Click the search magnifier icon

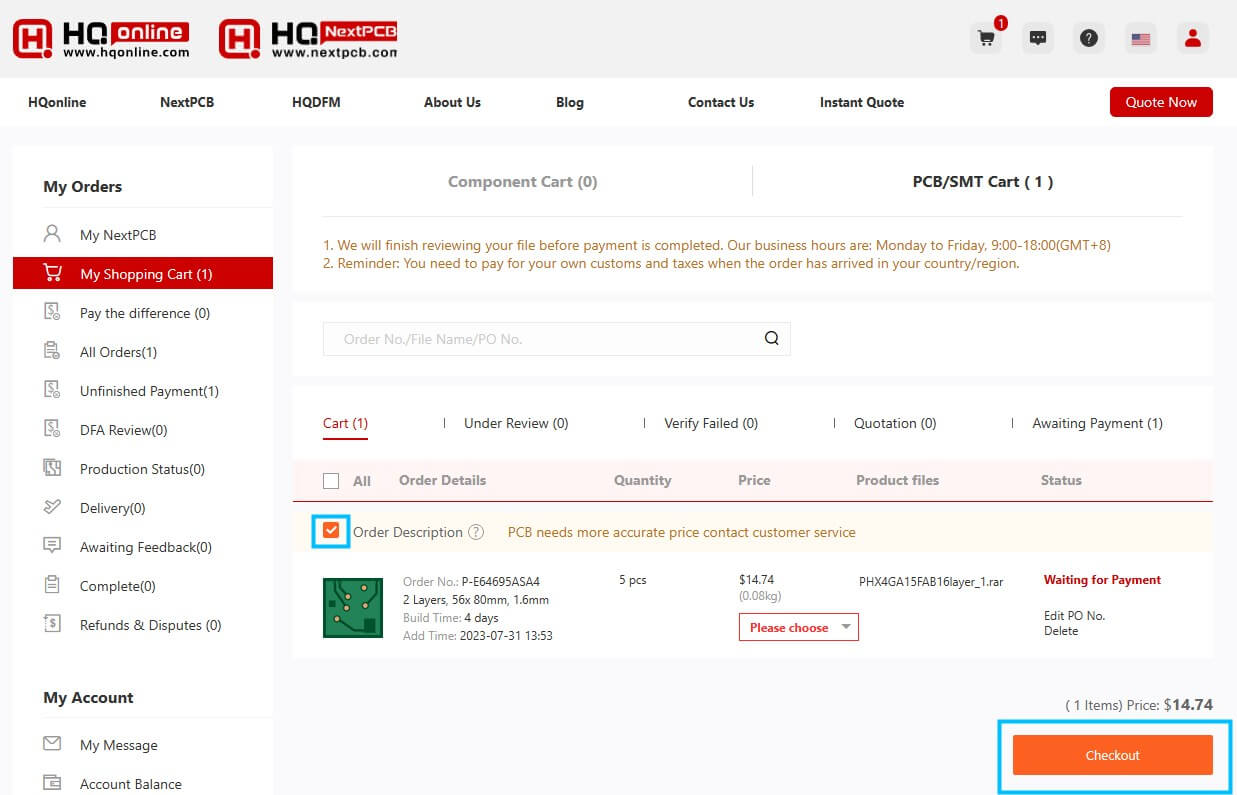[x=771, y=338]
